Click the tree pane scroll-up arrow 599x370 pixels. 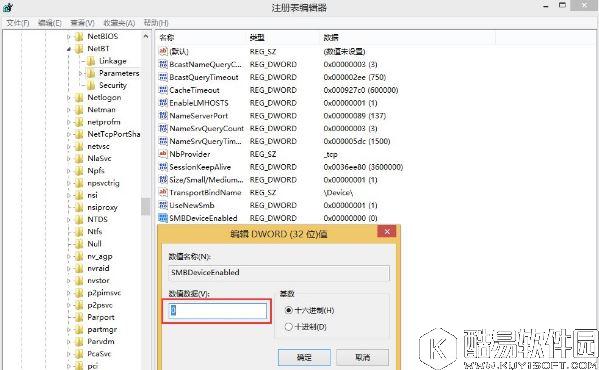pyautogui.click(x=146, y=36)
